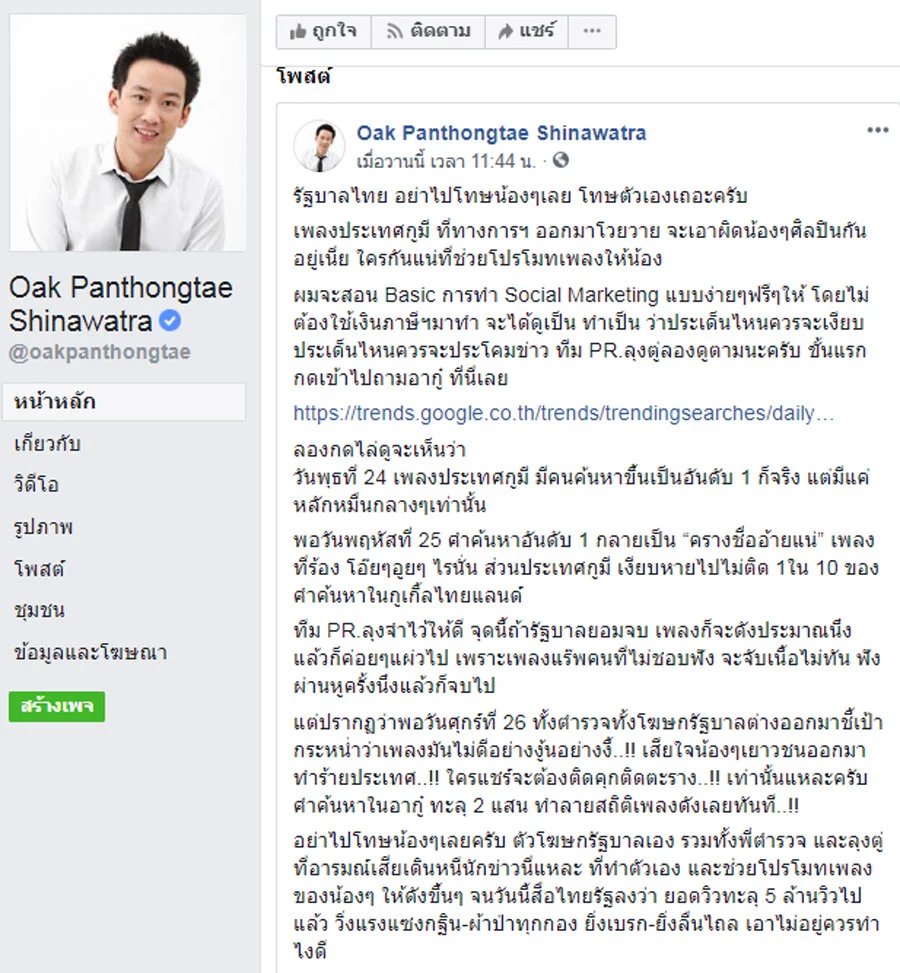900x973 pixels.
Task: Open รูปภาพ in the sidebar
Action: [x=43, y=527]
